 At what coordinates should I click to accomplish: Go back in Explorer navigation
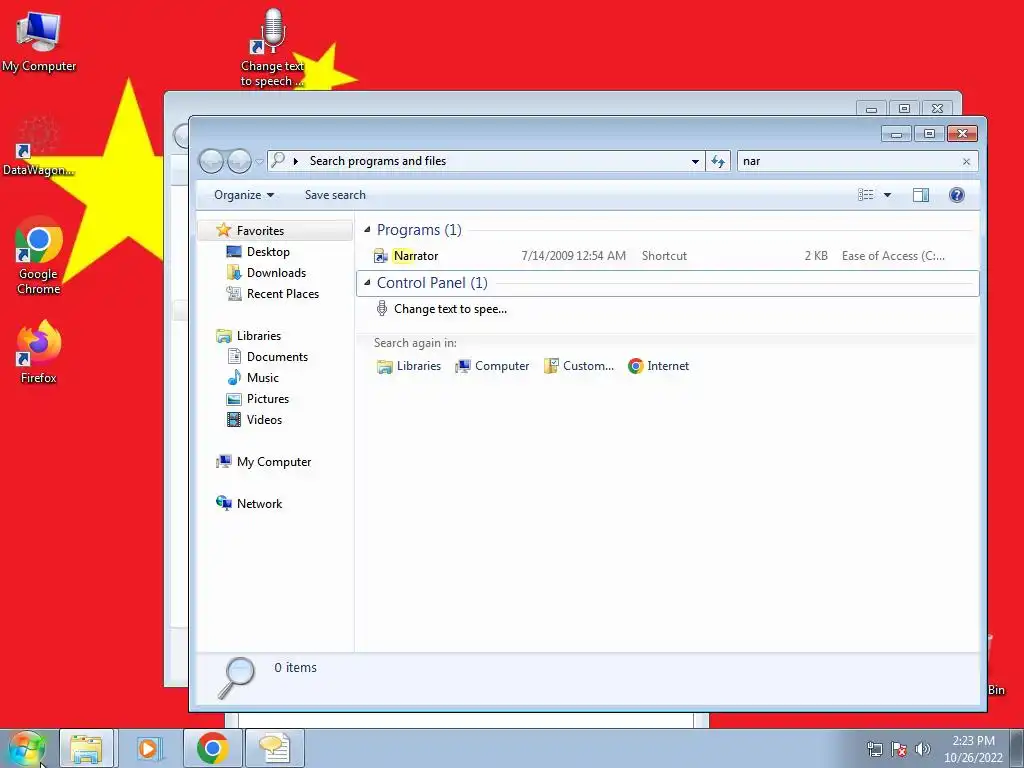click(211, 161)
